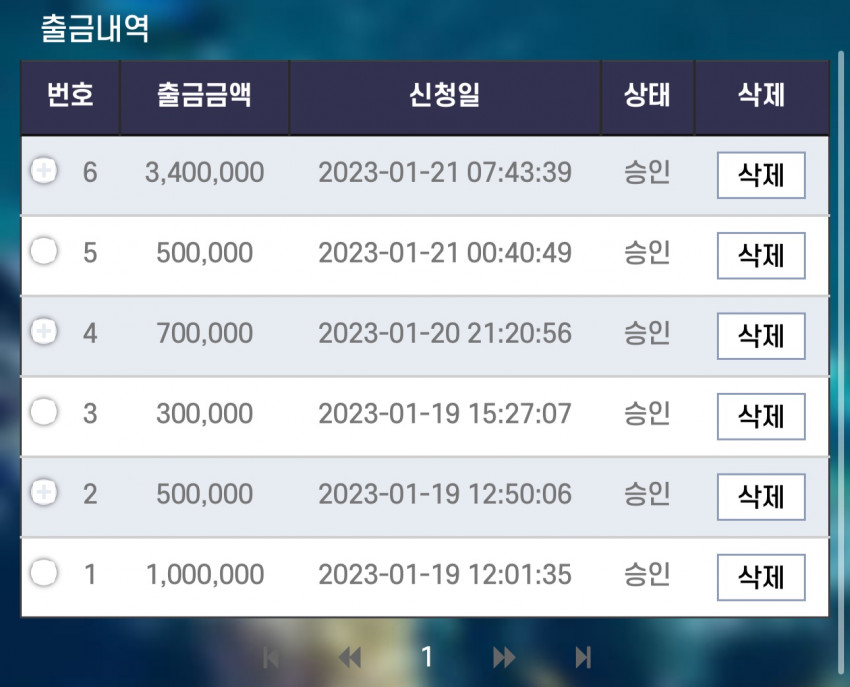
Task: Expand row 4 details via plus icon
Action: [x=44, y=331]
